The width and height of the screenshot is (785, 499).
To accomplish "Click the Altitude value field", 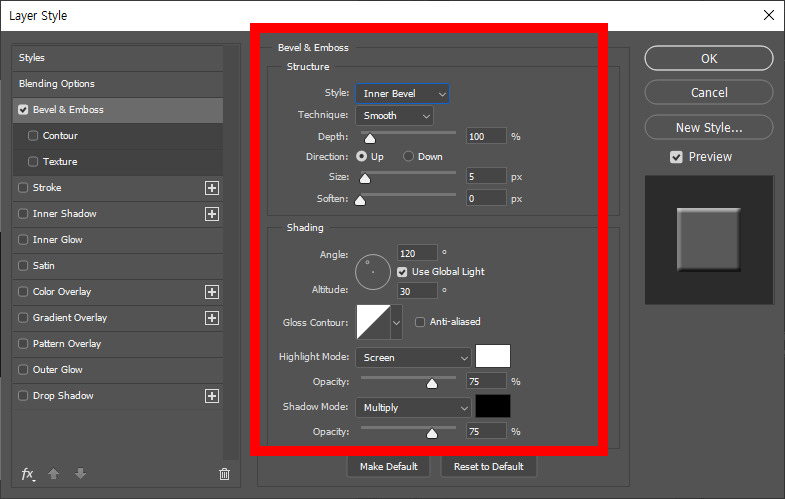I will [x=417, y=291].
